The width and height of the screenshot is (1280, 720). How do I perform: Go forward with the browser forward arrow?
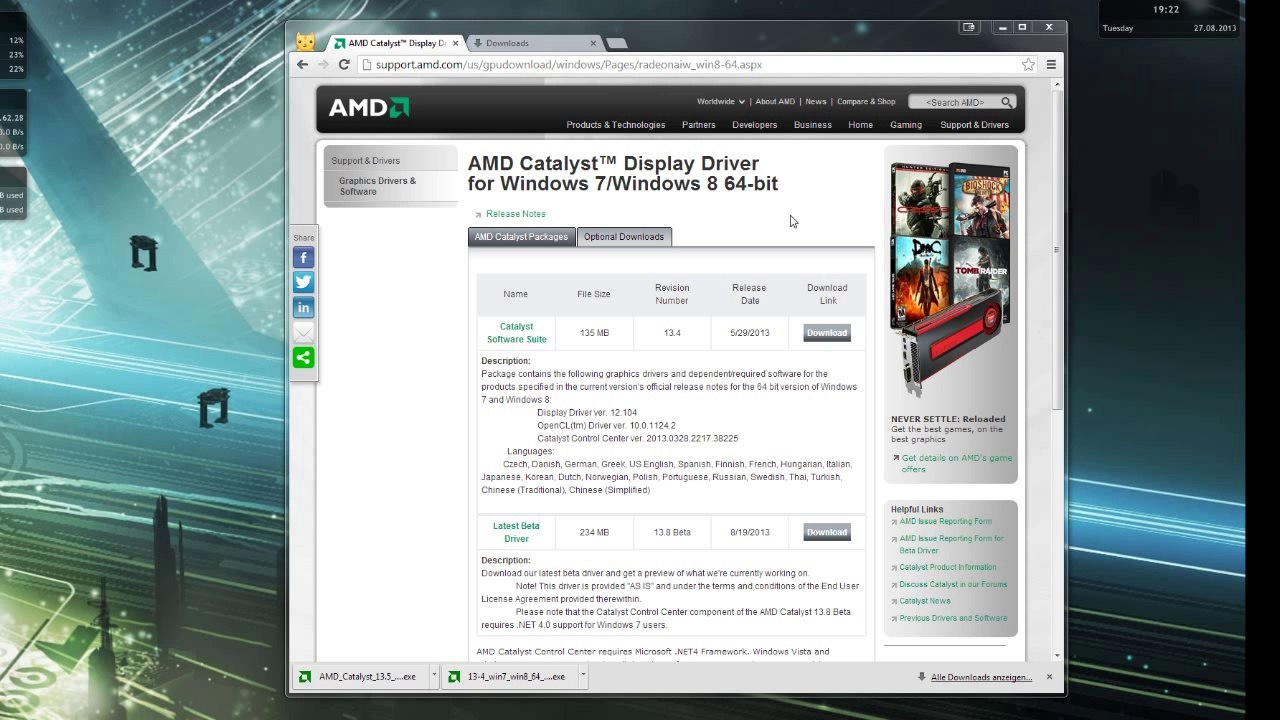point(323,64)
